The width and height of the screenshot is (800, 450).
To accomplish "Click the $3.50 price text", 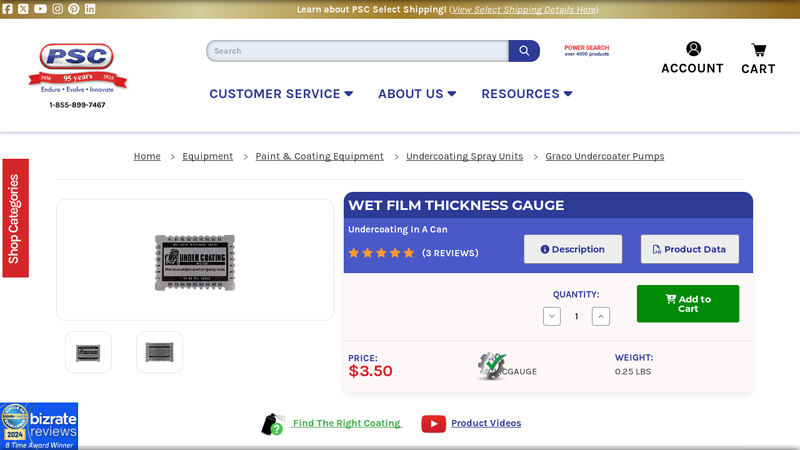I will 370,371.
